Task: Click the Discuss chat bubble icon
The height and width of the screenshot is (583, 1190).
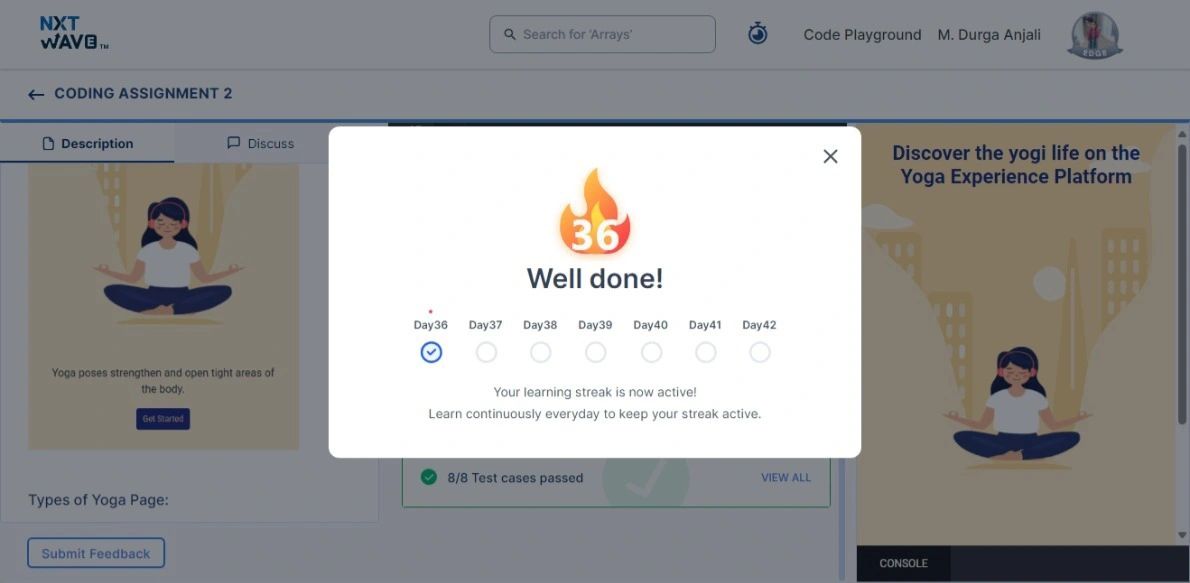Action: (234, 143)
